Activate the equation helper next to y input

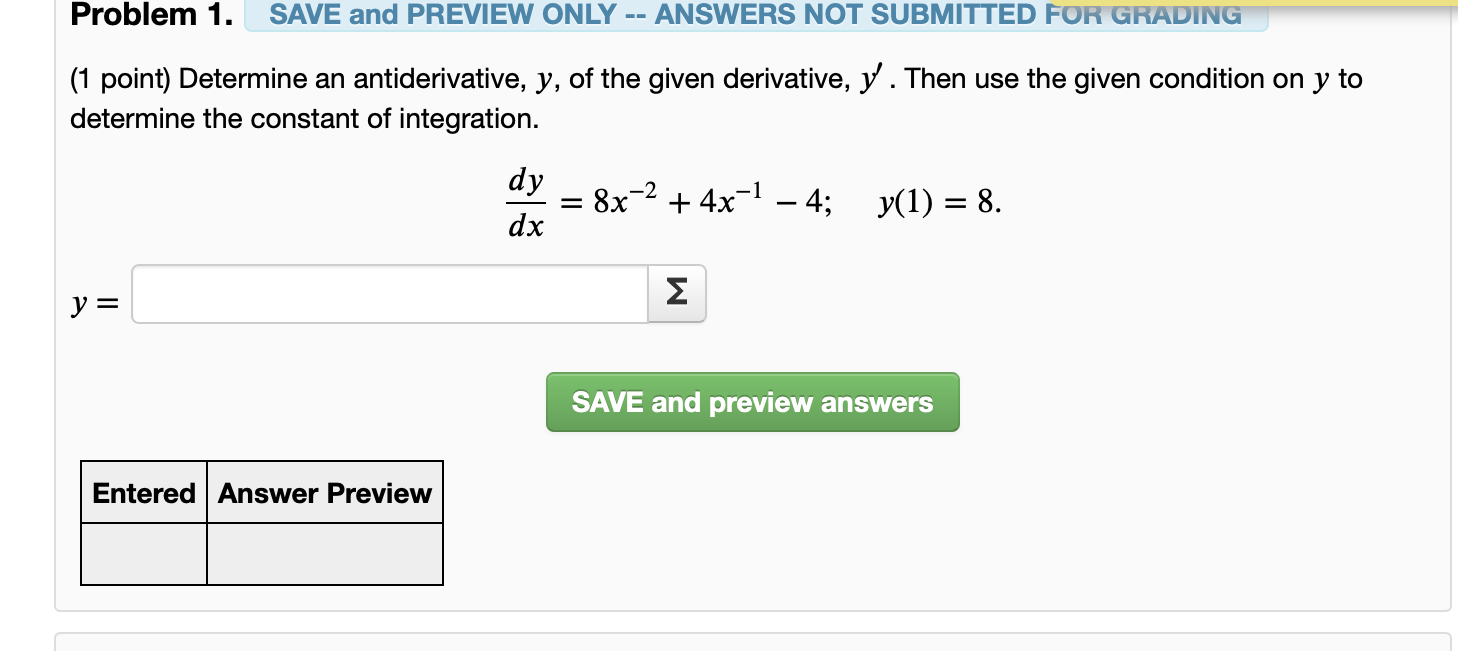[677, 293]
